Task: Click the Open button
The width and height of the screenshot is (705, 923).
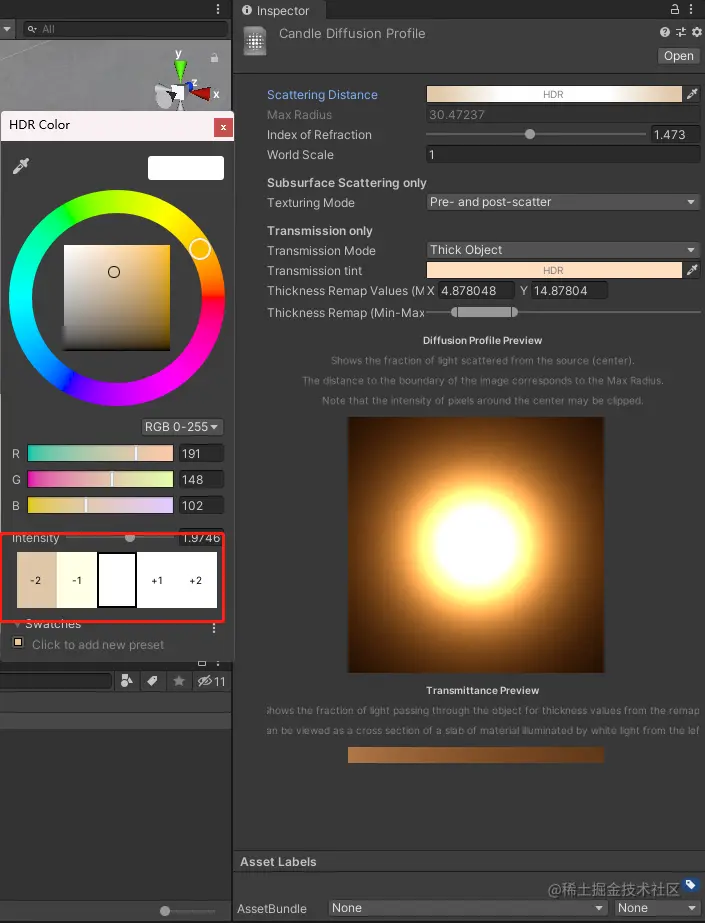Action: click(x=679, y=56)
